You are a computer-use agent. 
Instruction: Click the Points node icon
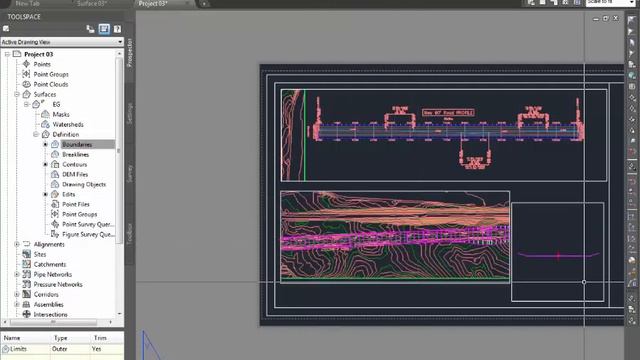(27, 64)
